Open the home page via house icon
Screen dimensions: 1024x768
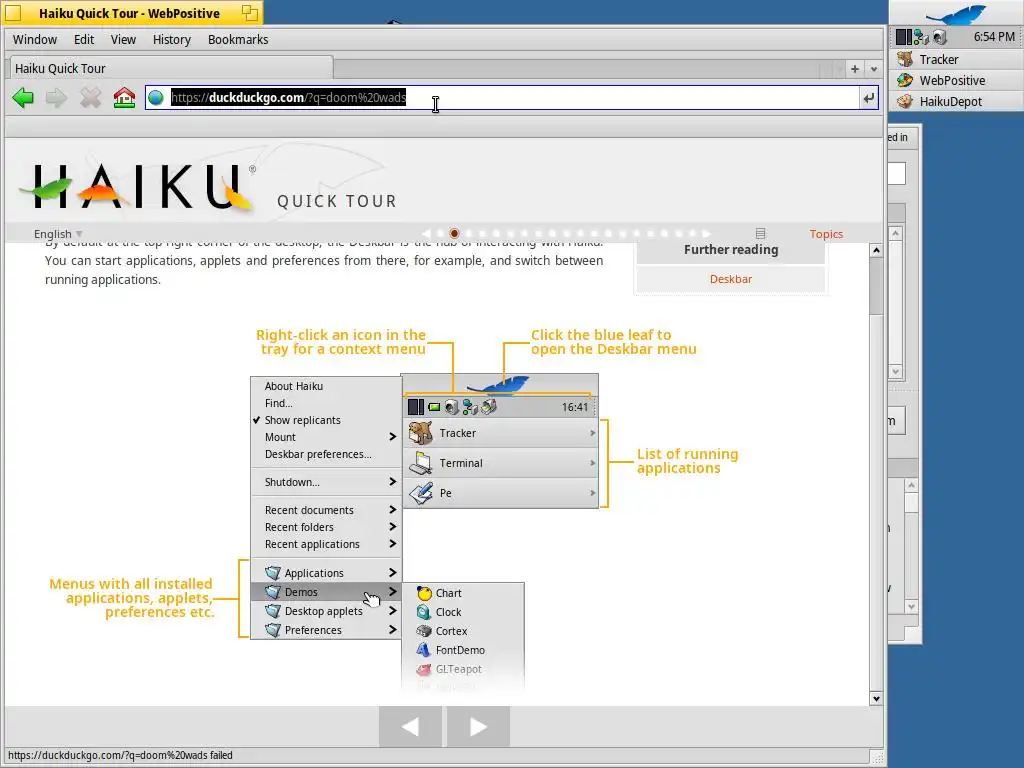point(124,98)
